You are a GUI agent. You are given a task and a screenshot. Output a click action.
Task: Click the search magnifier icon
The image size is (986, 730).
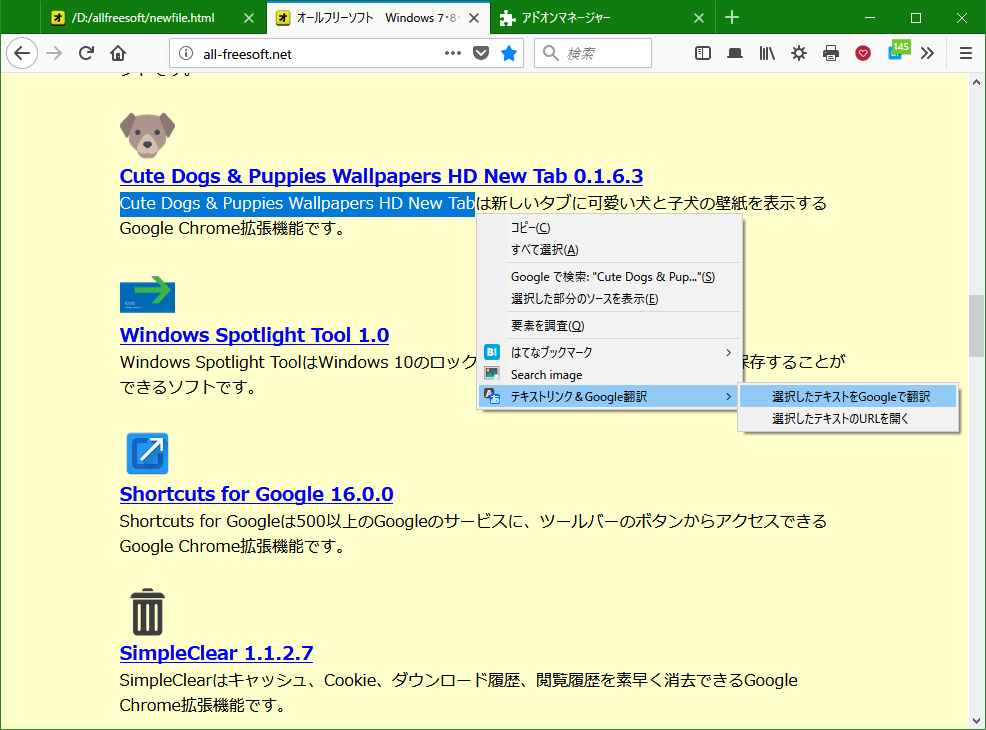(x=550, y=53)
